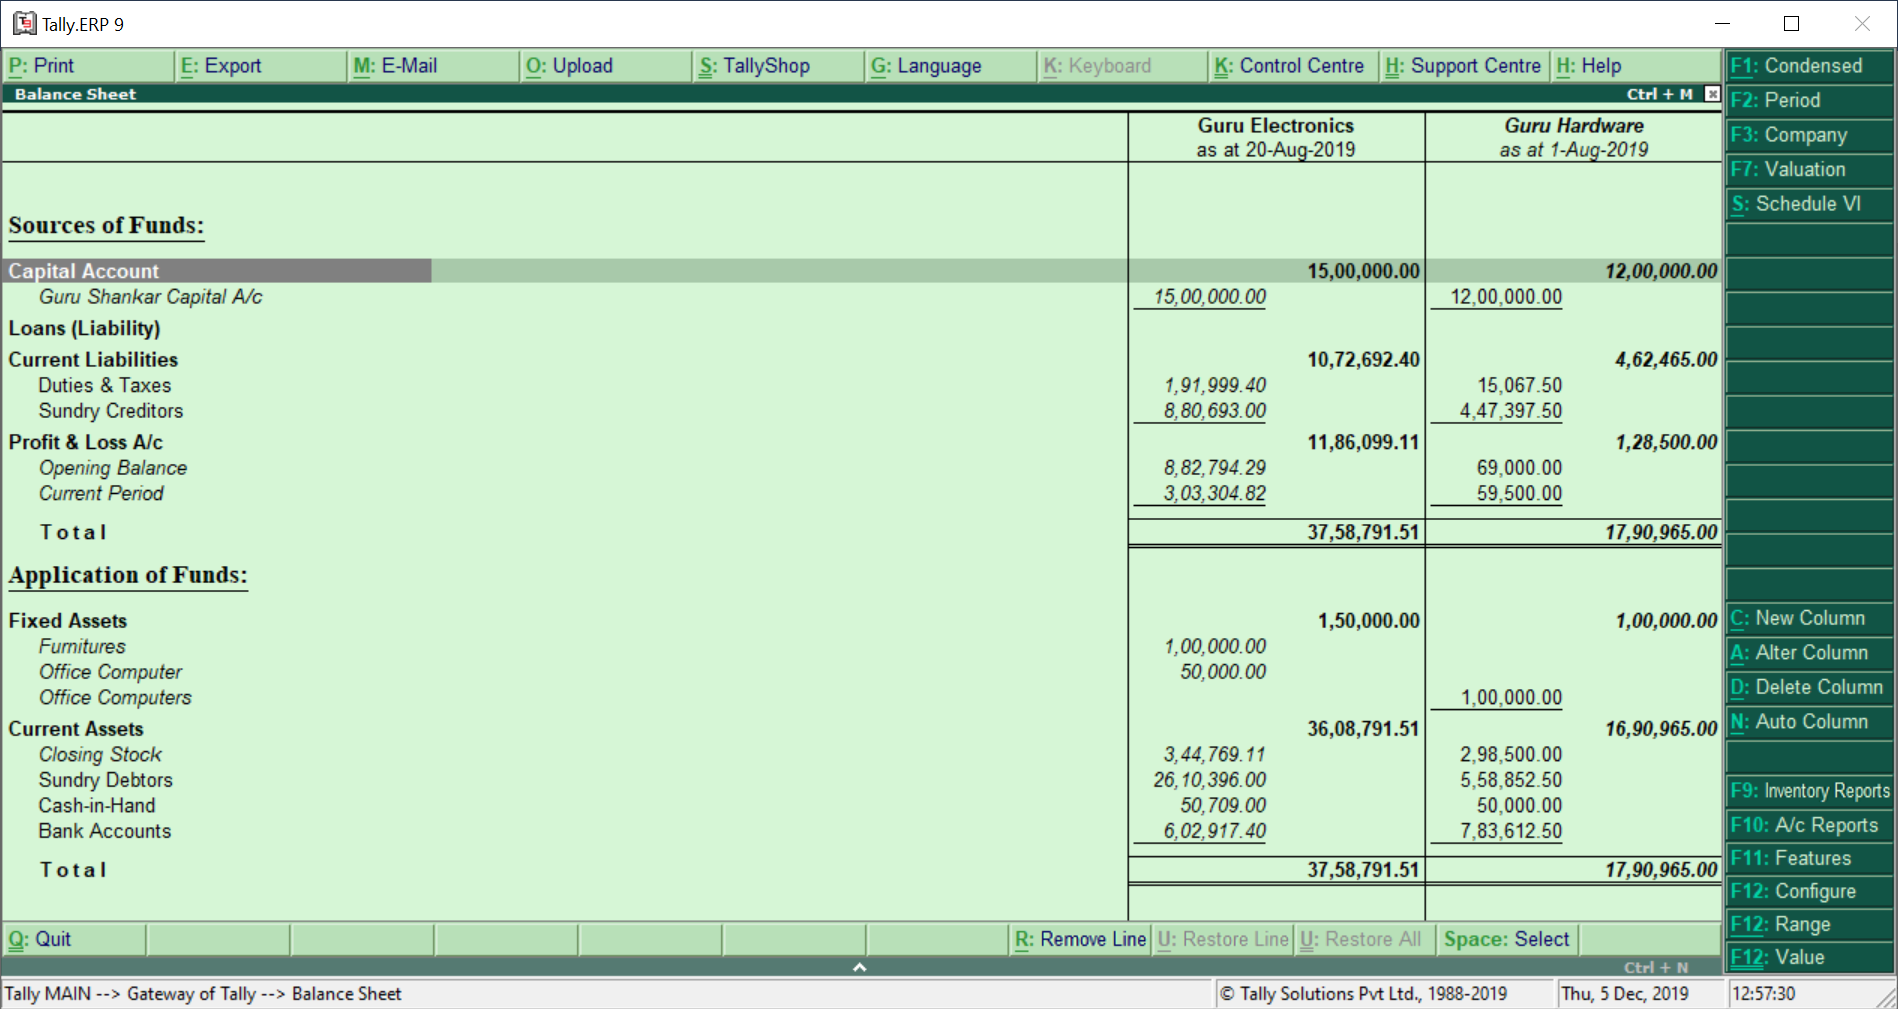Select the Capital Account row
The image size is (1898, 1009).
(217, 270)
